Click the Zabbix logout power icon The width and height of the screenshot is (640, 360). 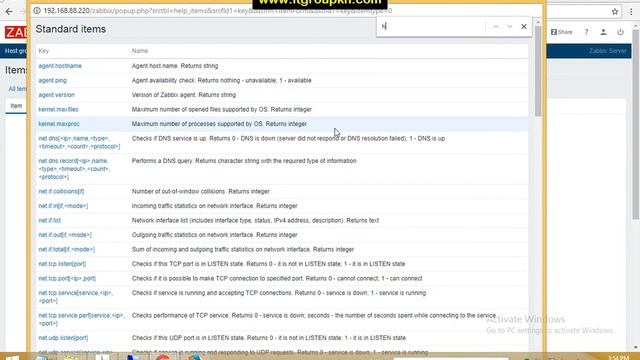coord(620,32)
